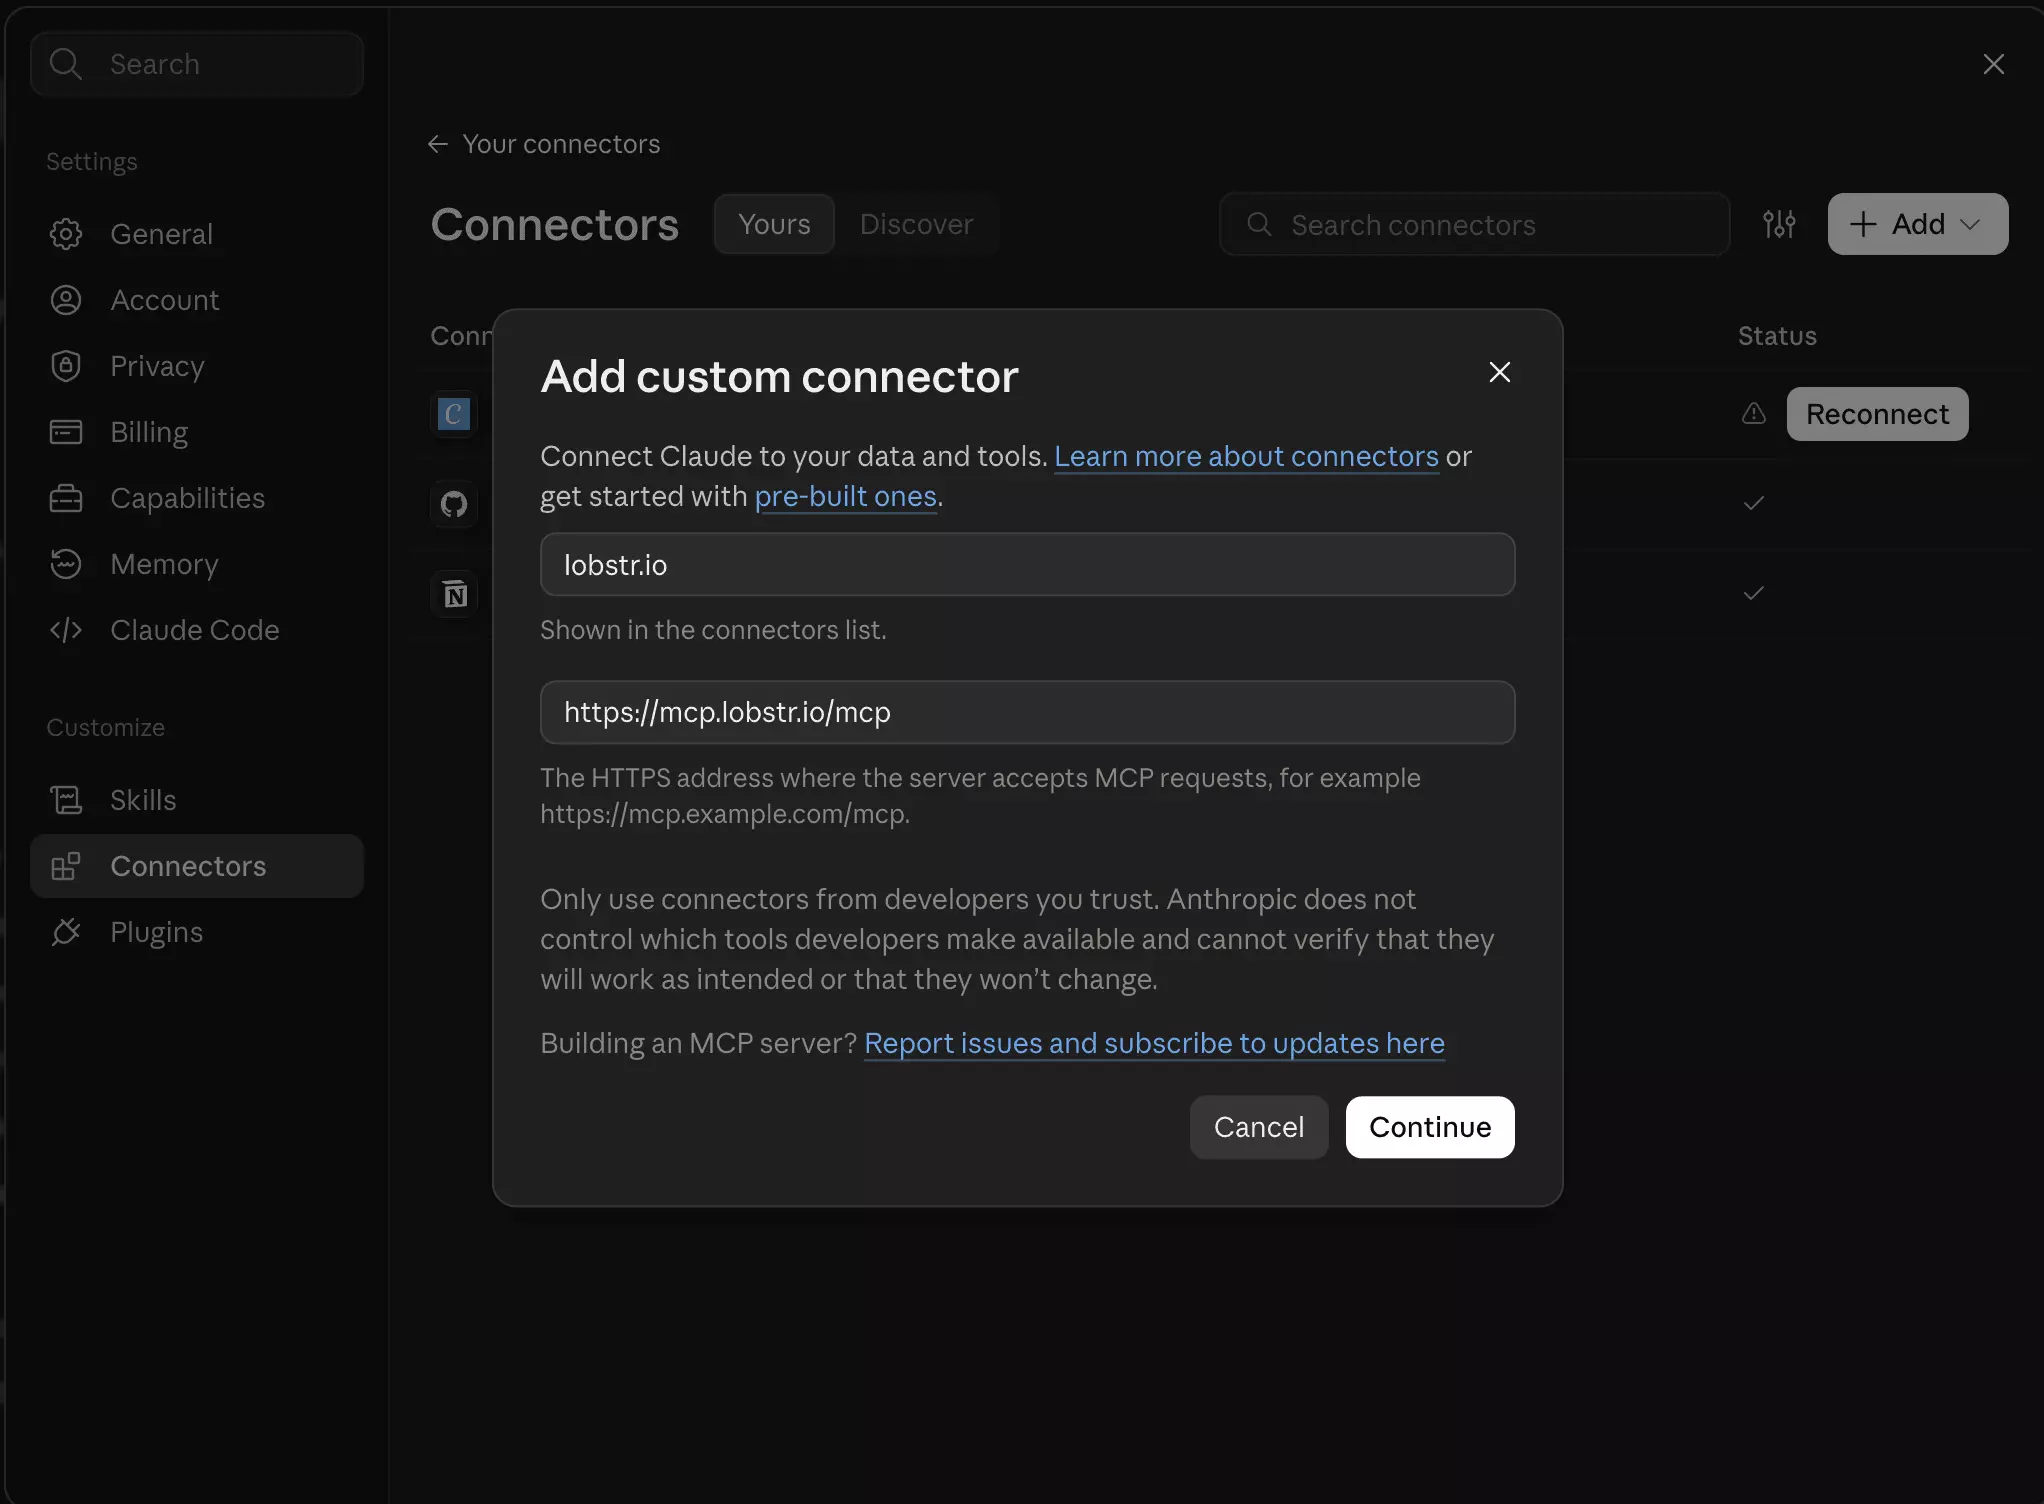Screen dimensions: 2044x1504
Task: Focus the Search connectors field
Action: (x=1475, y=224)
